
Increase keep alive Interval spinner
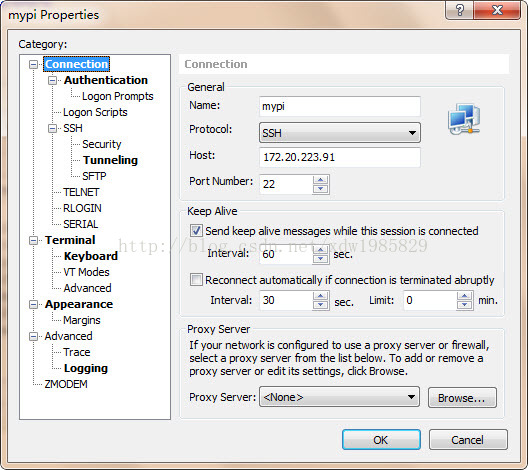coord(321,249)
